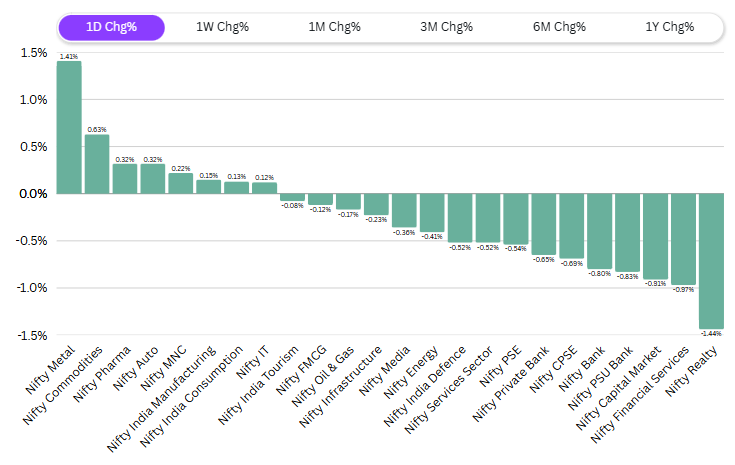The image size is (735, 465).
Task: Click the 0.22% value label
Action: pos(180,168)
